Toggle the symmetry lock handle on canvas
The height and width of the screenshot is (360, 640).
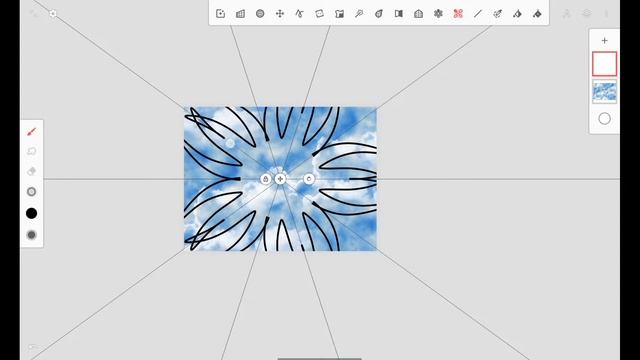(266, 179)
